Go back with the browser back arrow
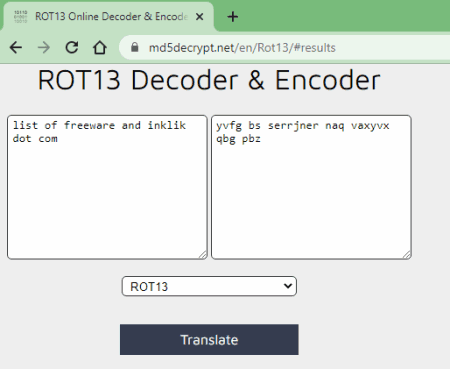This screenshot has height=369, width=450. (x=16, y=48)
